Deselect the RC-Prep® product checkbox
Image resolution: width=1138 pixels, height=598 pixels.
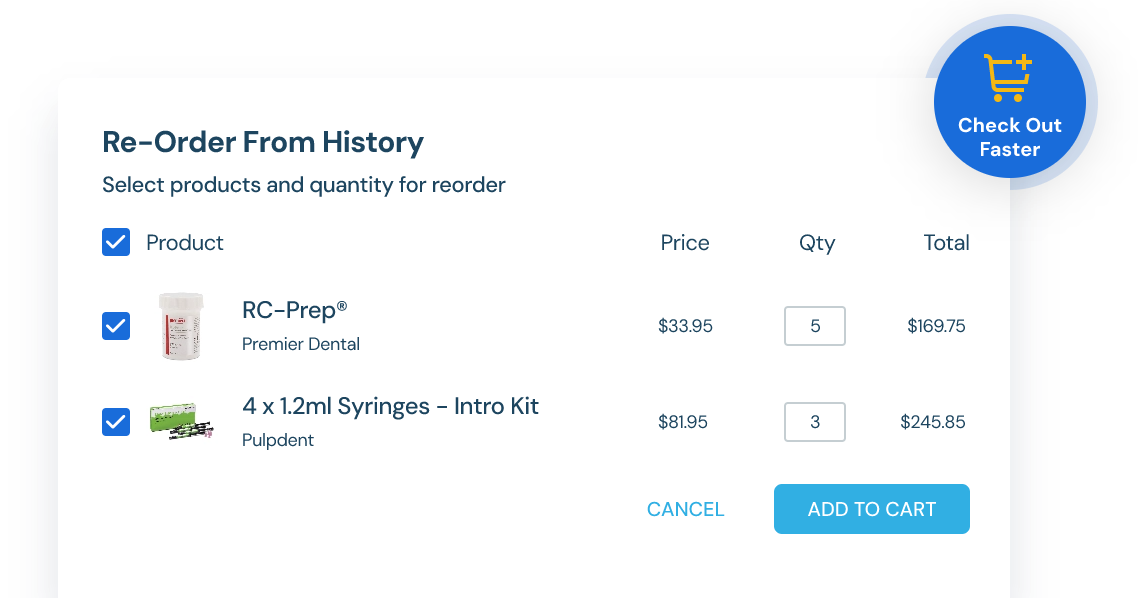click(x=116, y=326)
